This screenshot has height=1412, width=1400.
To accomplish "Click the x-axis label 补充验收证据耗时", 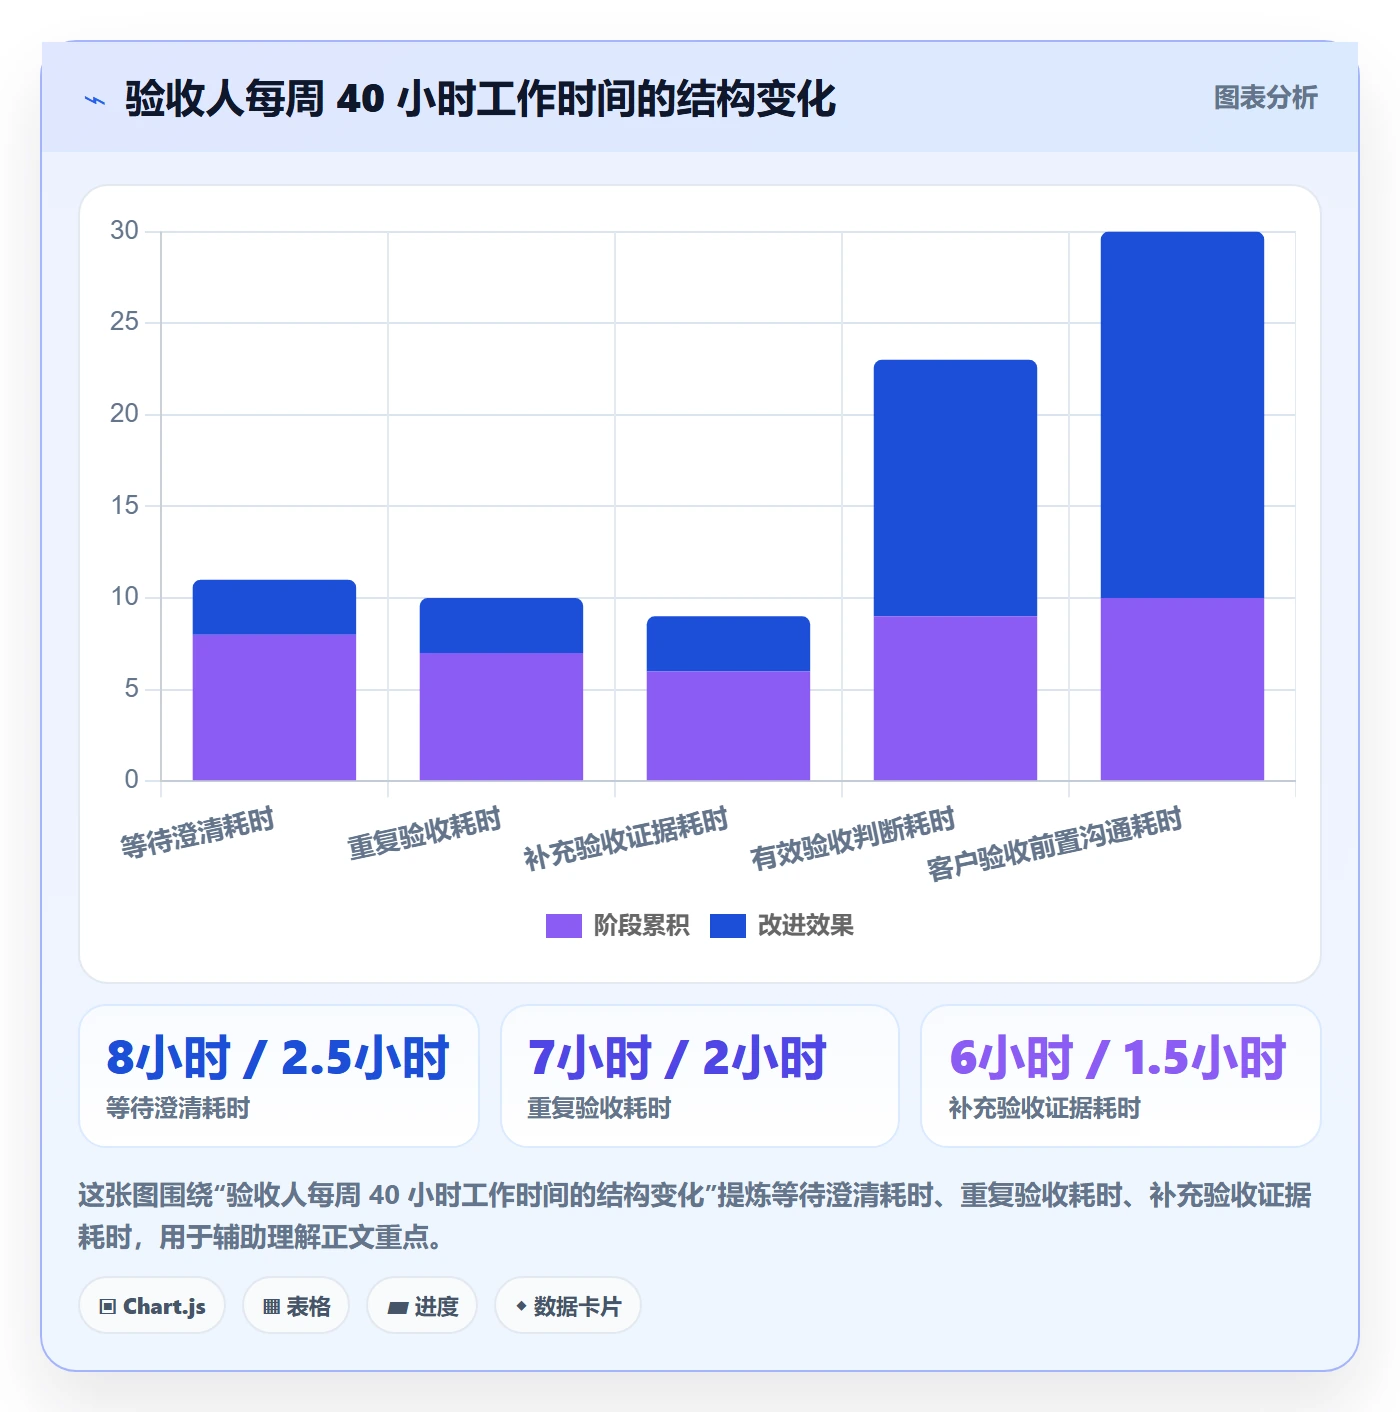I will pyautogui.click(x=626, y=838).
